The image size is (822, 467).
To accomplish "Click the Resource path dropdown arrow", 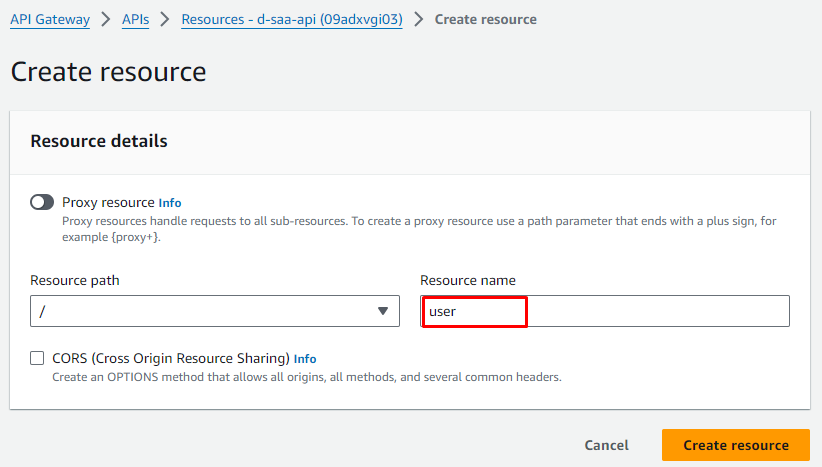I will (382, 311).
